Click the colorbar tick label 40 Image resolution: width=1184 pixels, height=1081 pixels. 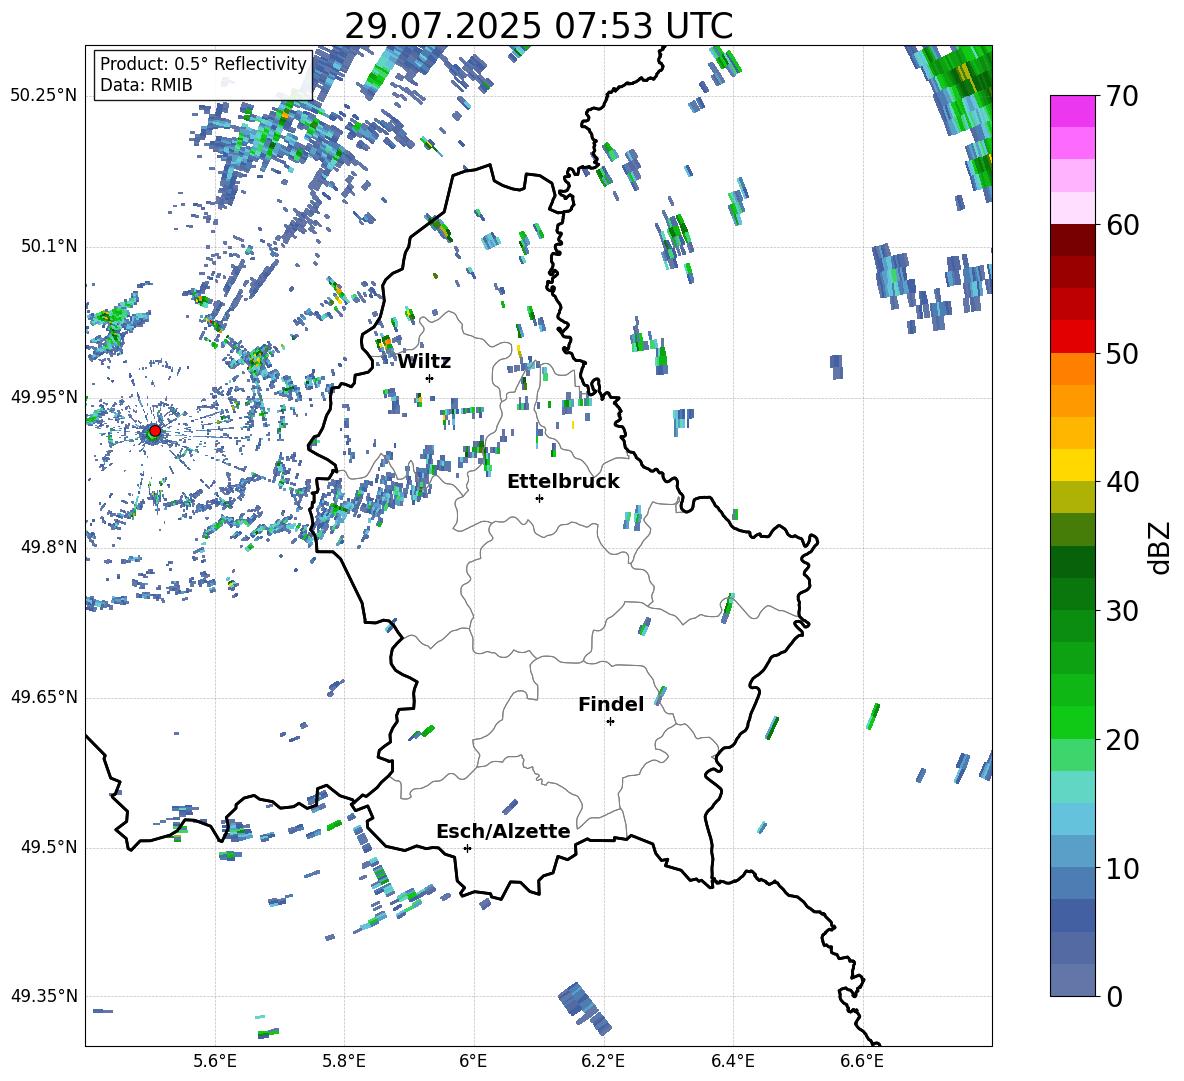click(1122, 482)
